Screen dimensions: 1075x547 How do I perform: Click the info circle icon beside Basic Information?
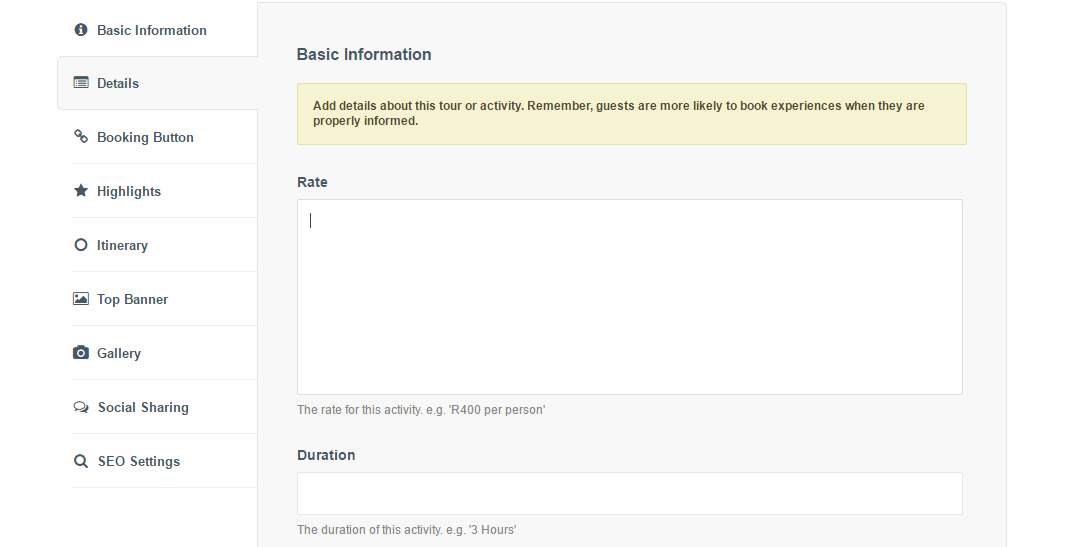[x=81, y=30]
